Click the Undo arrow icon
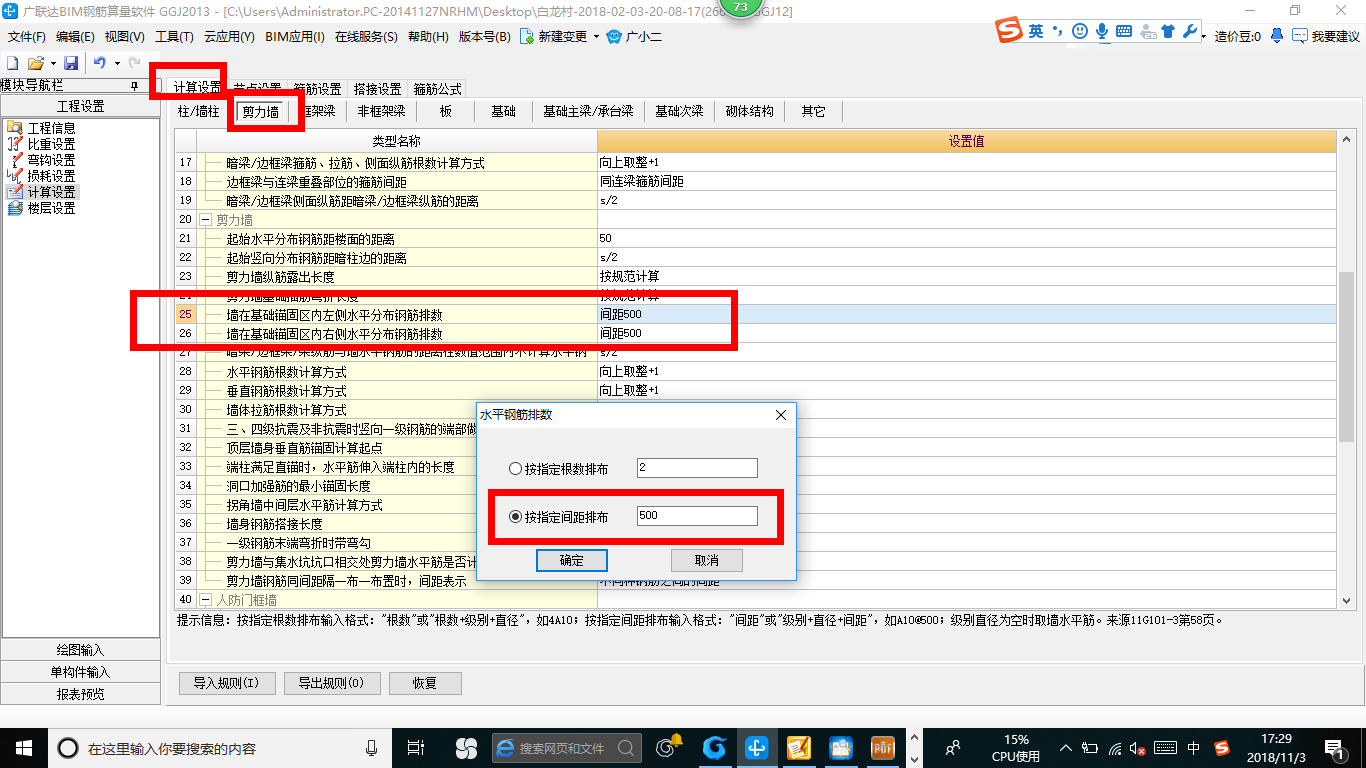1366x768 pixels. [x=99, y=63]
